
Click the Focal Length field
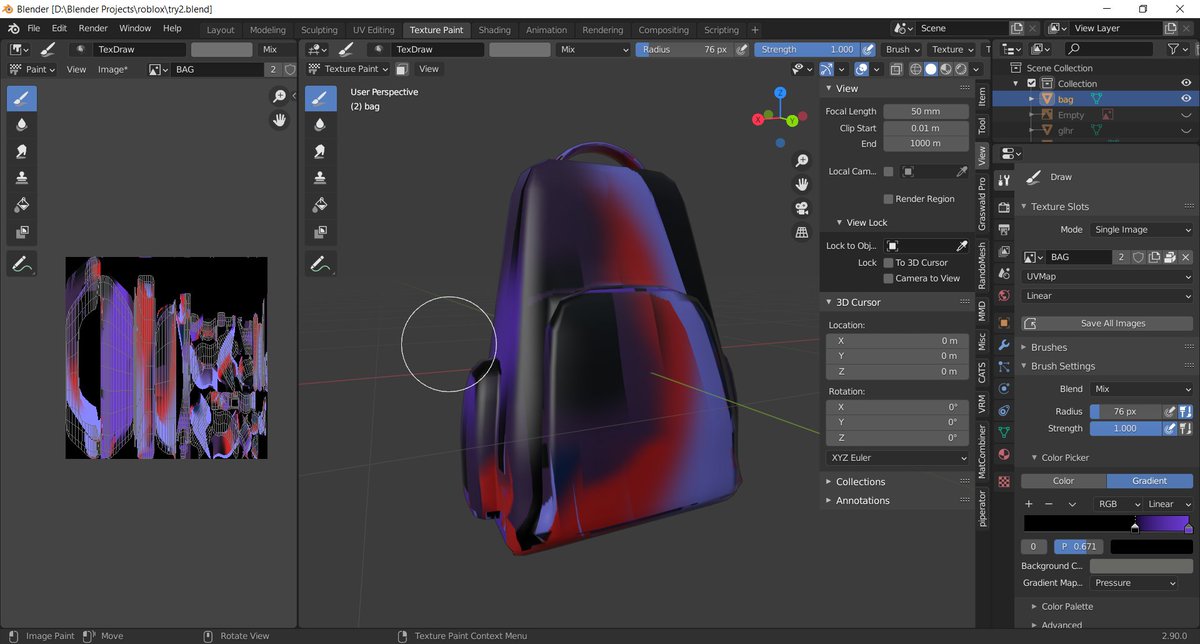[x=925, y=111]
